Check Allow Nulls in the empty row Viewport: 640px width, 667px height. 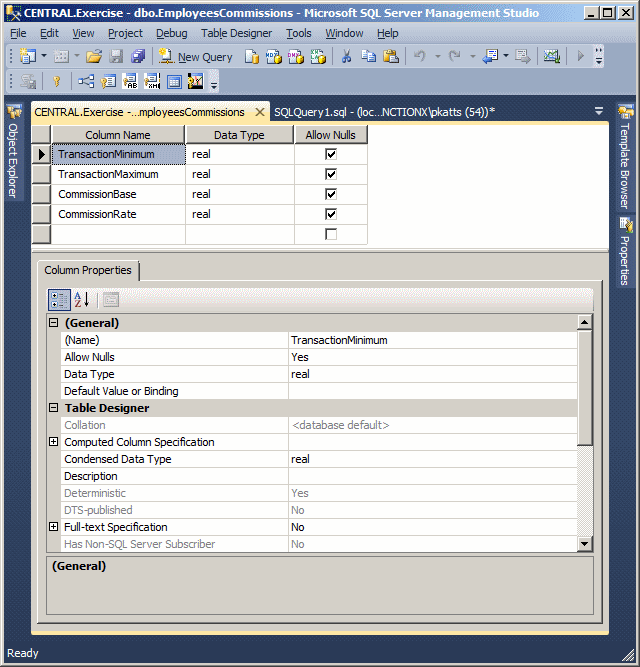[x=331, y=234]
